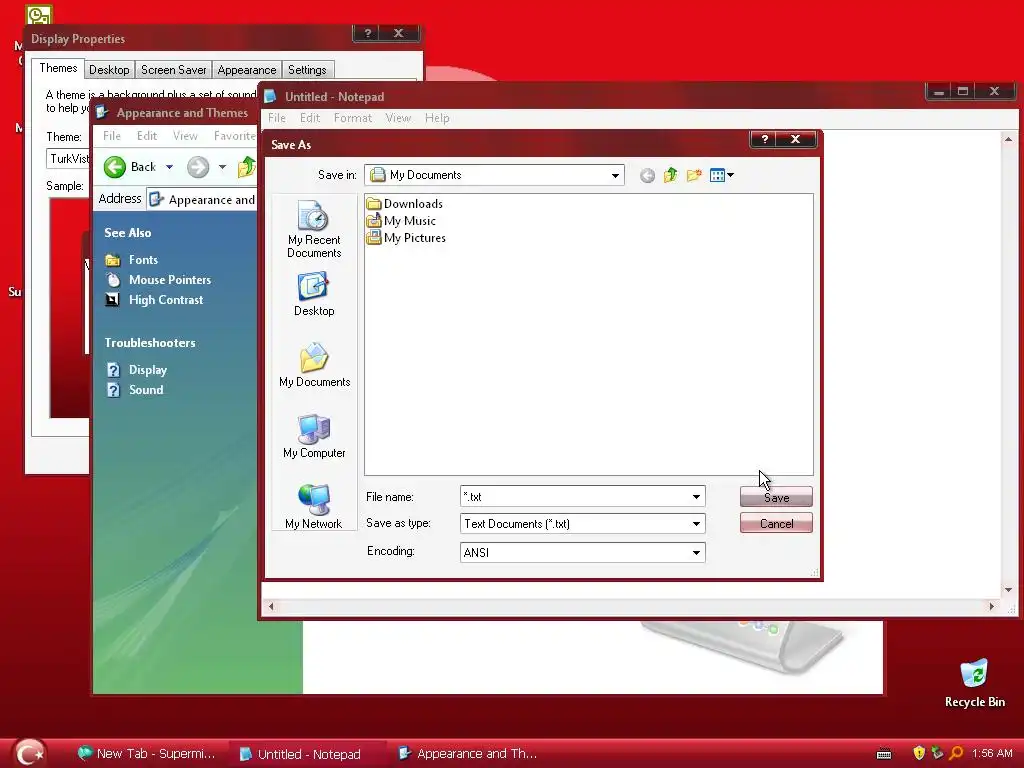Viewport: 1024px width, 768px height.
Task: Click the Save button
Action: point(776,497)
